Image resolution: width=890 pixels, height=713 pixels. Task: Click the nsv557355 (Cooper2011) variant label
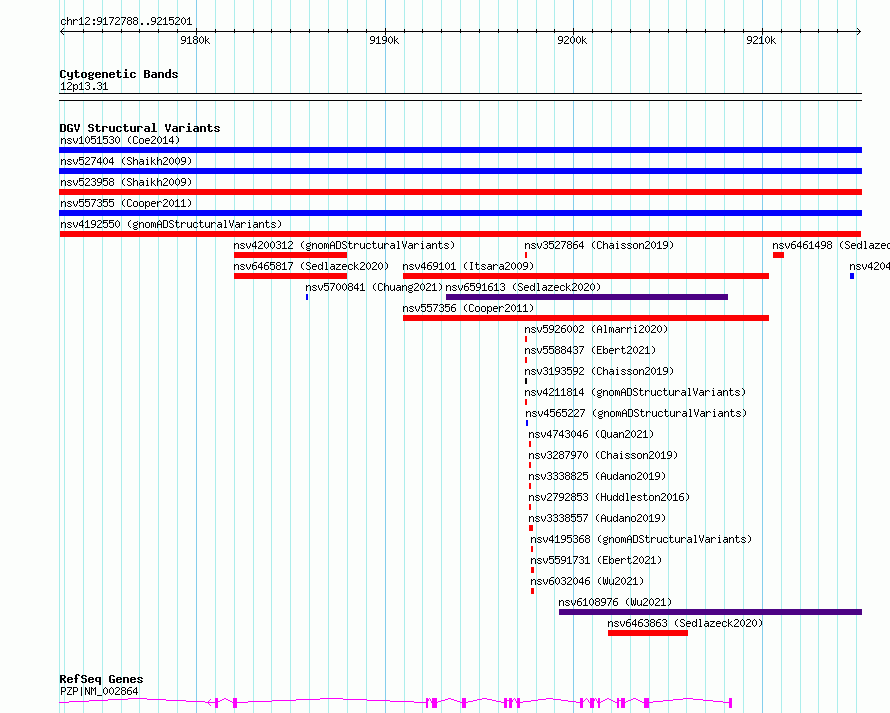click(126, 203)
